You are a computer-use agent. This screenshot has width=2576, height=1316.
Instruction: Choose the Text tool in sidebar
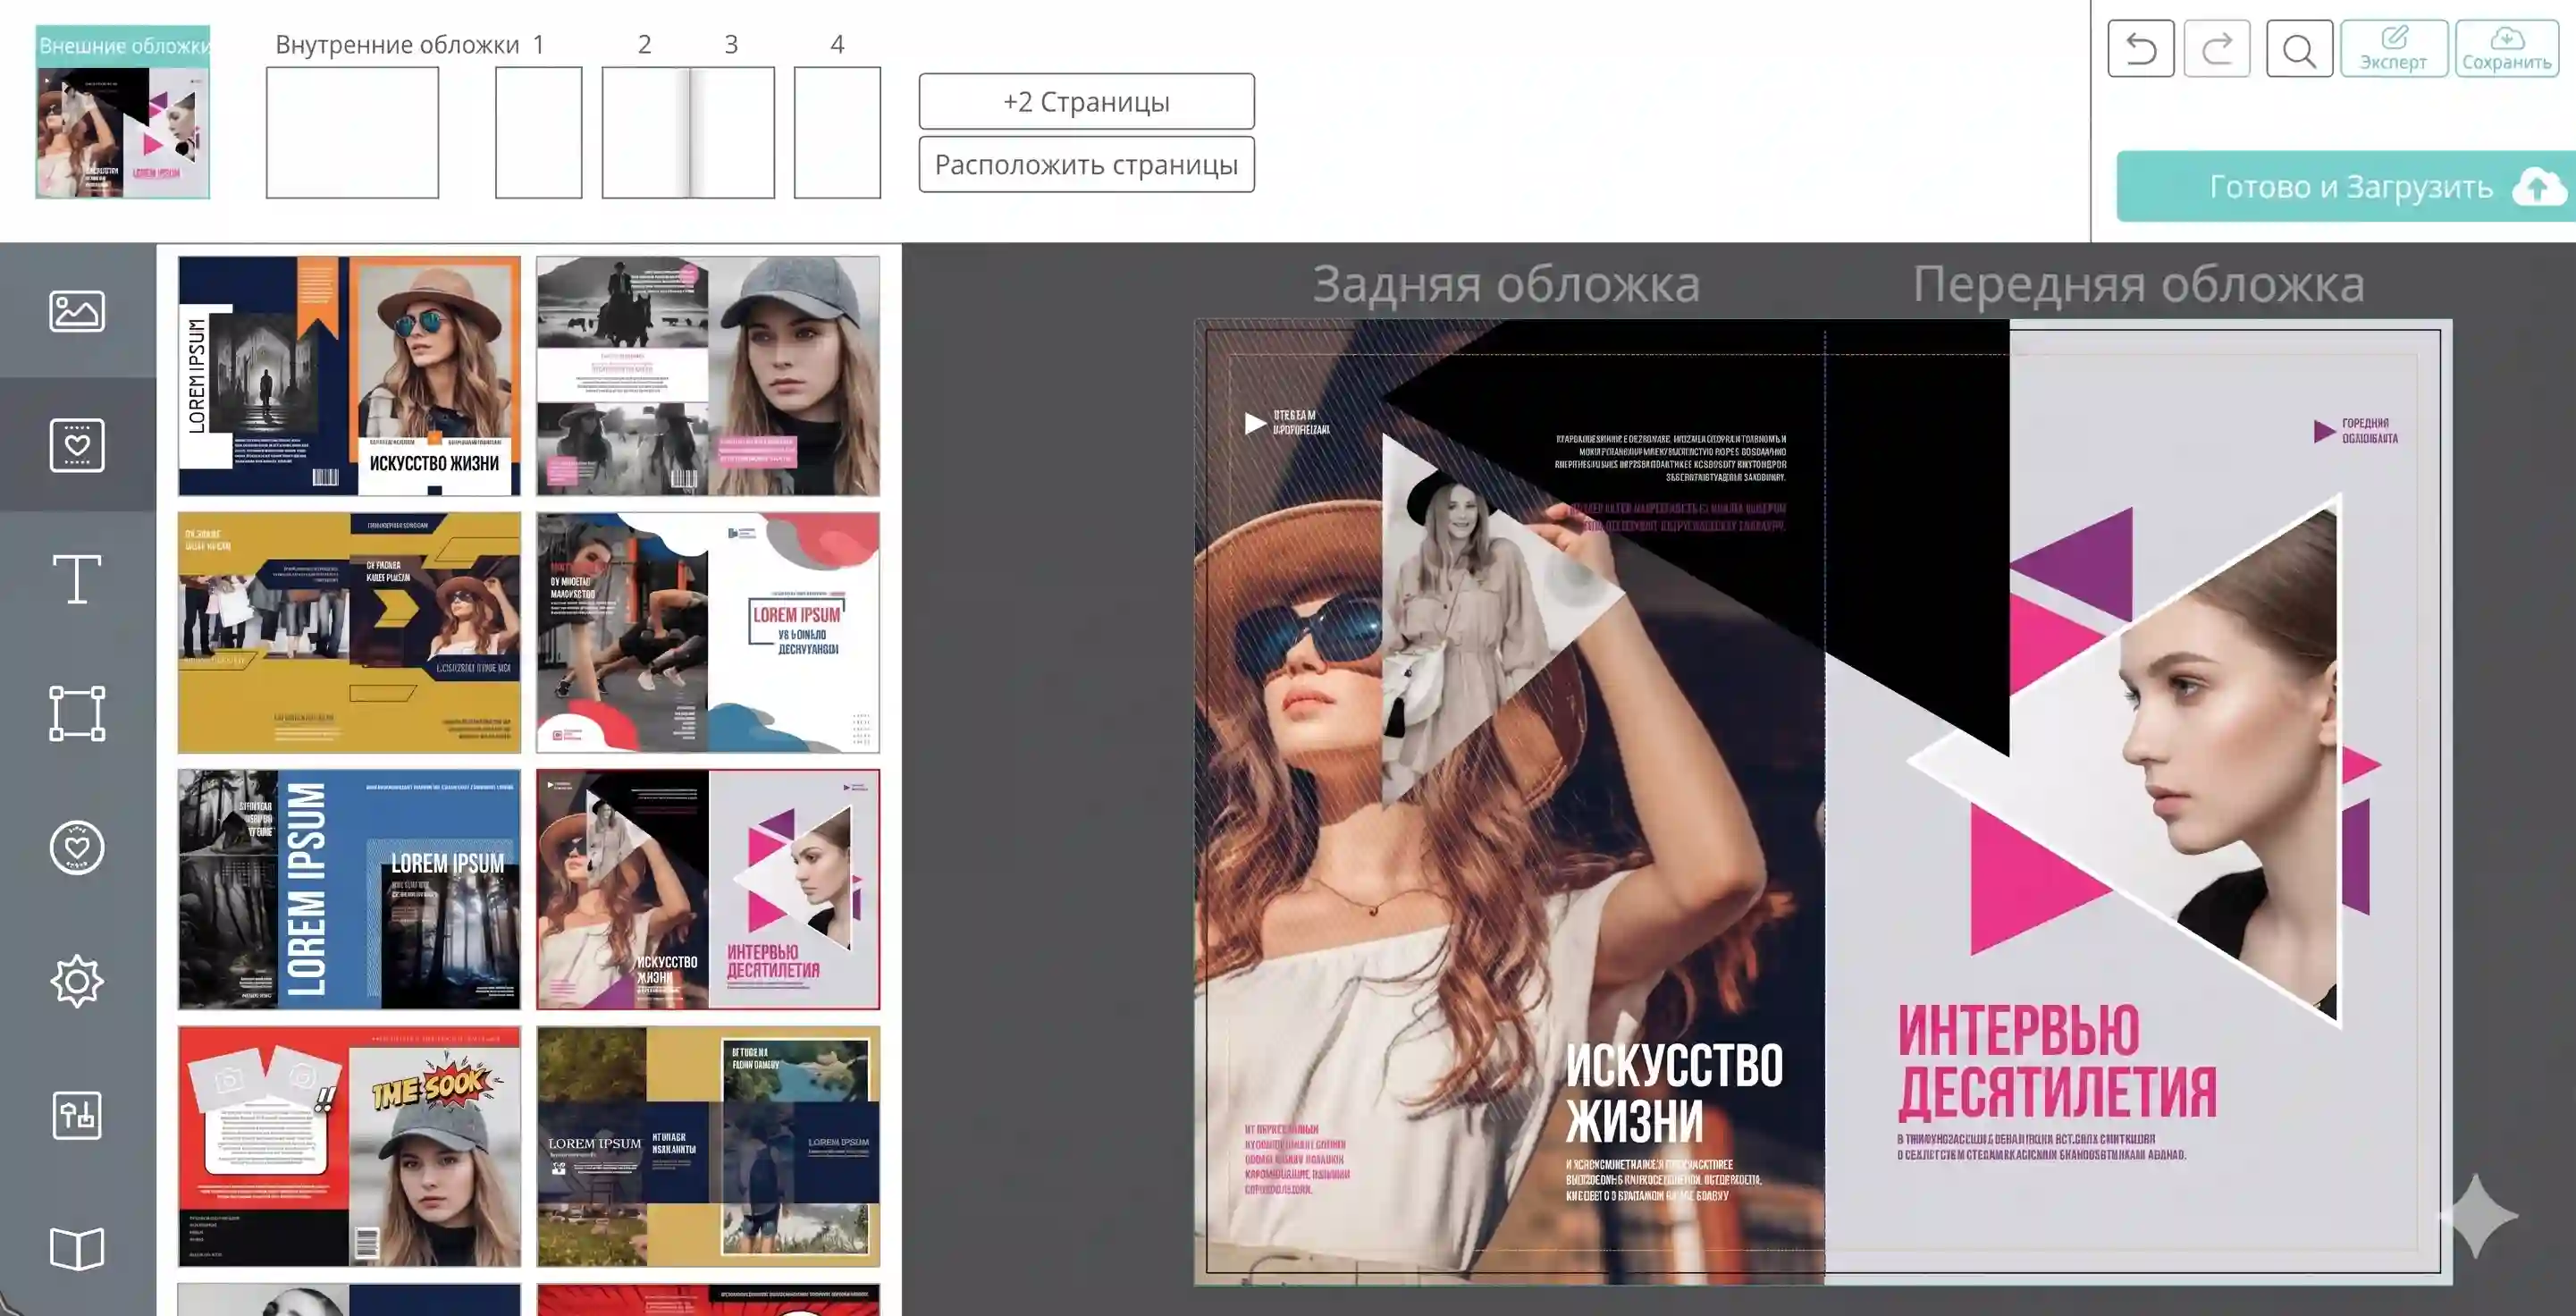77,579
